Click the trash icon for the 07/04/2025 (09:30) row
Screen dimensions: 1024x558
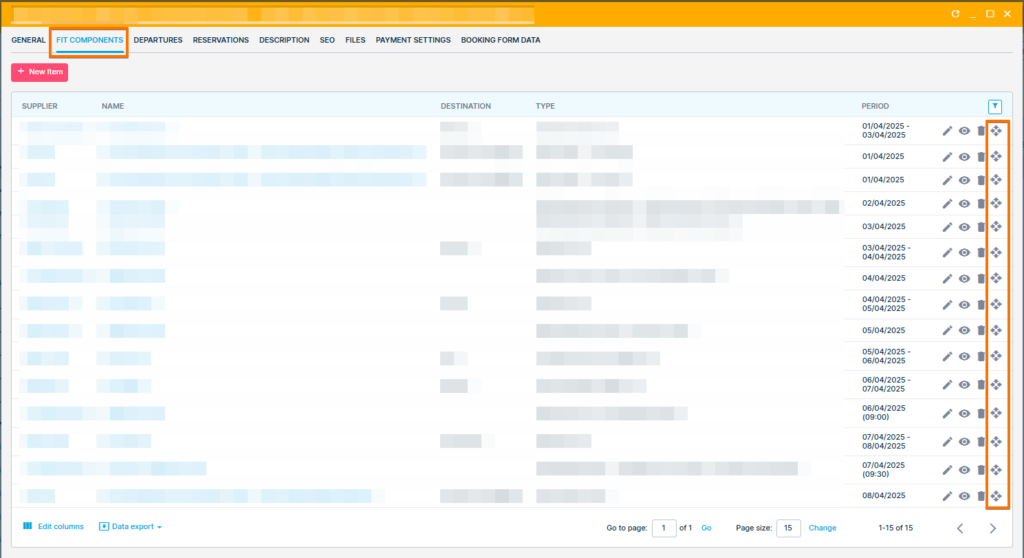(x=981, y=470)
